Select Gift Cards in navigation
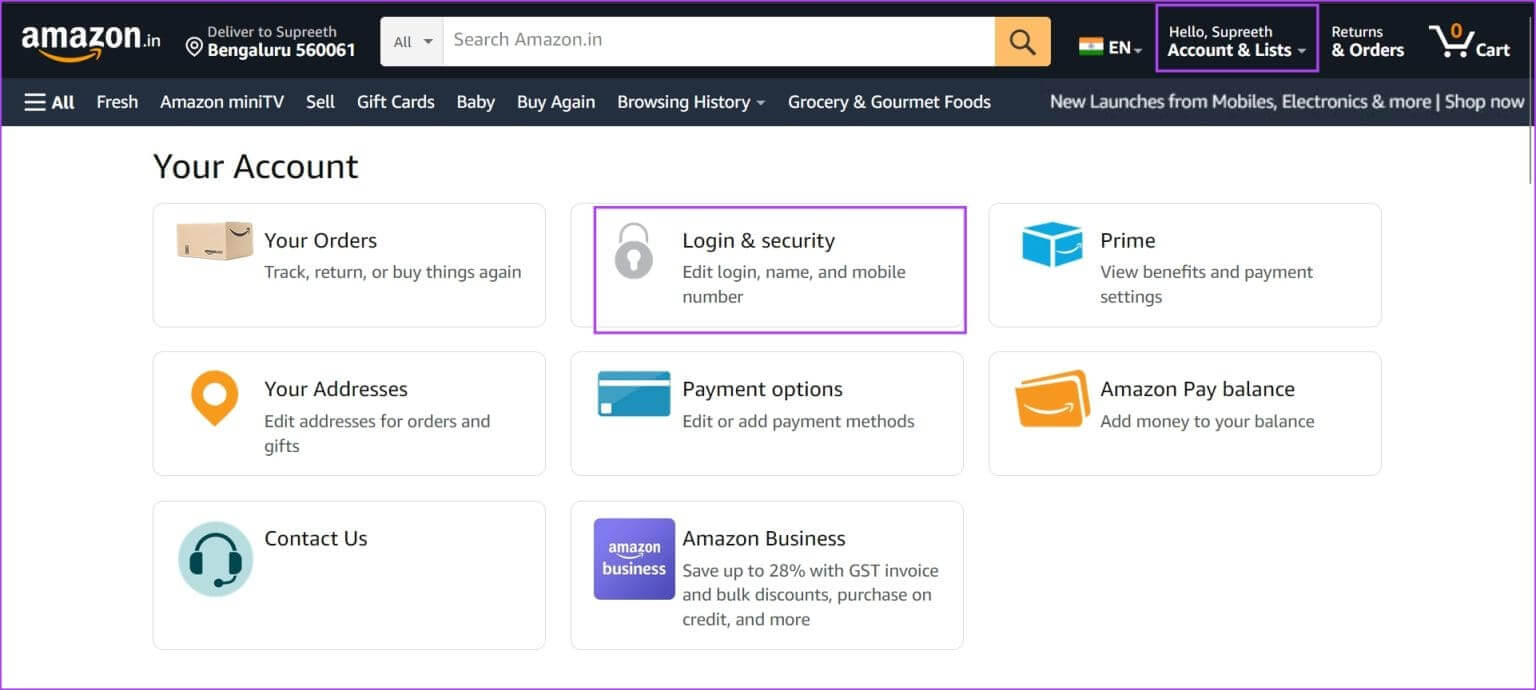This screenshot has height=690, width=1536. click(x=396, y=102)
